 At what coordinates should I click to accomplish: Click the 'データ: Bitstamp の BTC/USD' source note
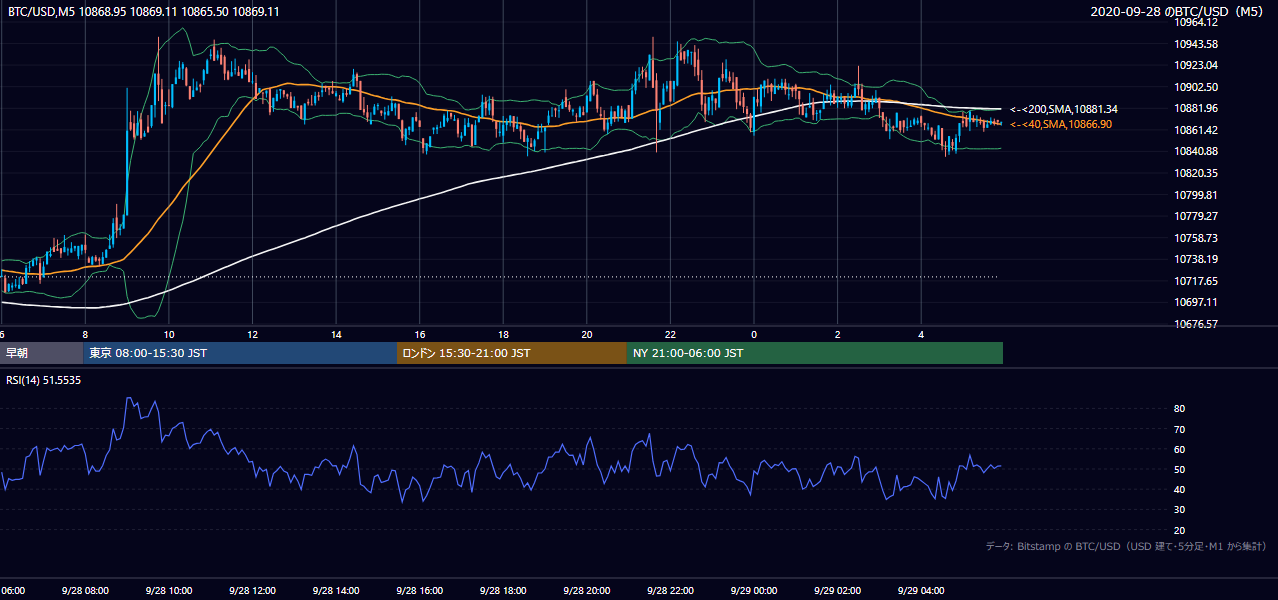point(1126,546)
